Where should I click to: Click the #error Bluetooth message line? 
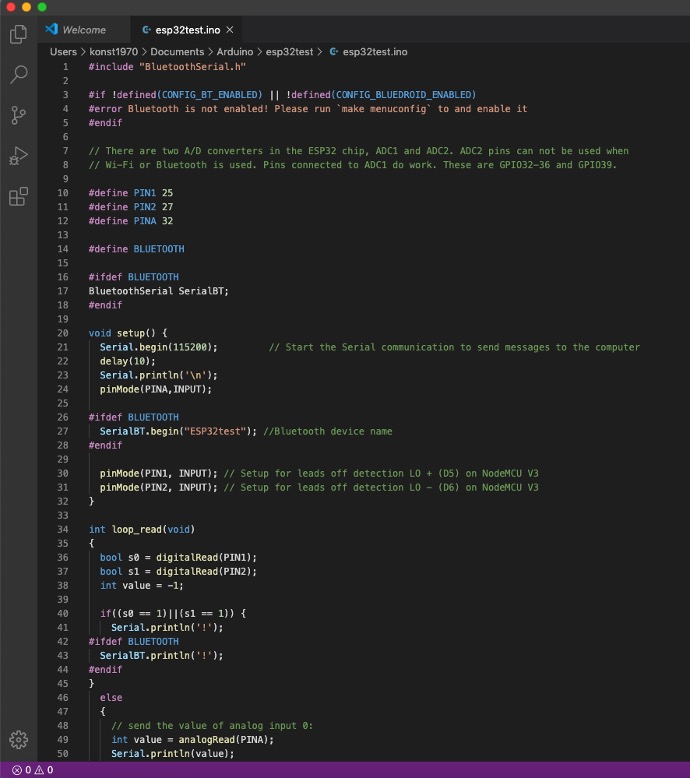(x=308, y=109)
